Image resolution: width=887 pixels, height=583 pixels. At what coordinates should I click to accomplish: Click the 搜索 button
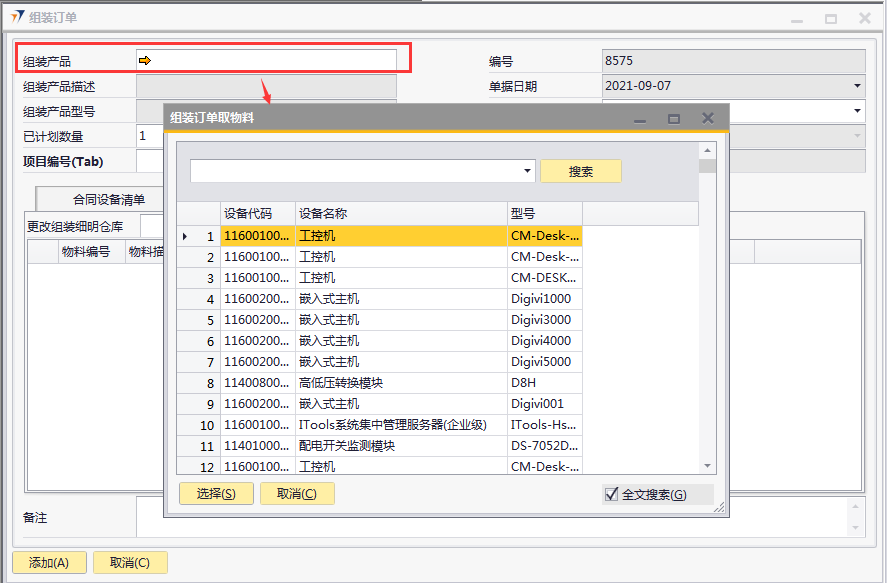click(580, 171)
